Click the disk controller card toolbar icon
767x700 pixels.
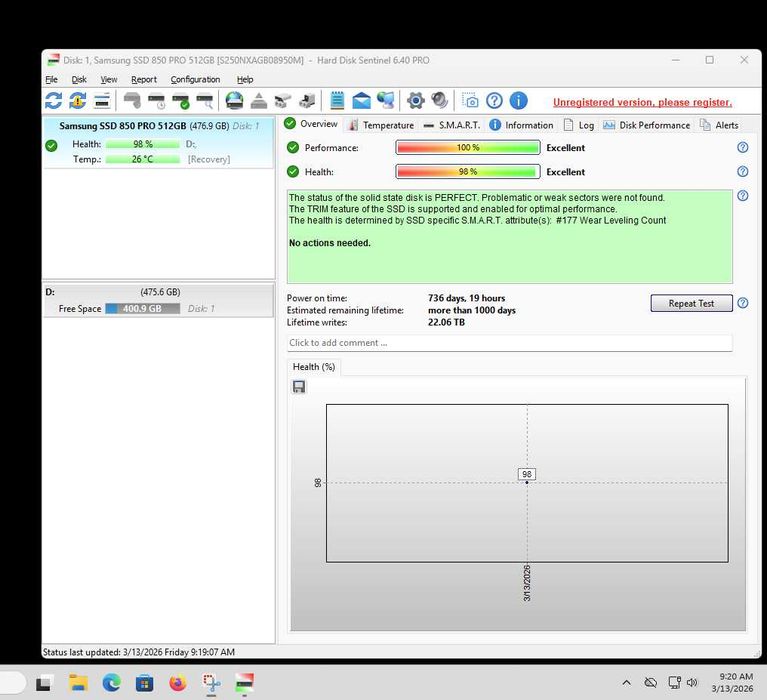point(283,101)
